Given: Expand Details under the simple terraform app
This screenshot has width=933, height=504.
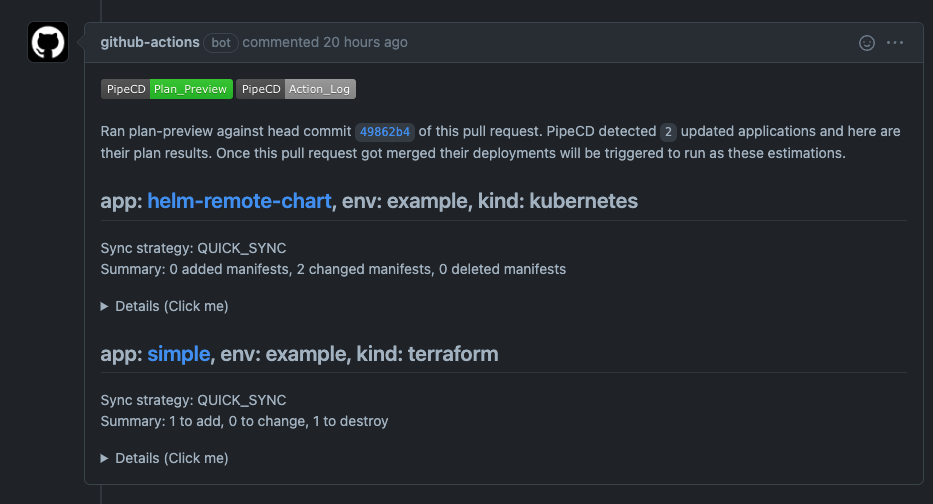Looking at the screenshot, I should point(165,458).
